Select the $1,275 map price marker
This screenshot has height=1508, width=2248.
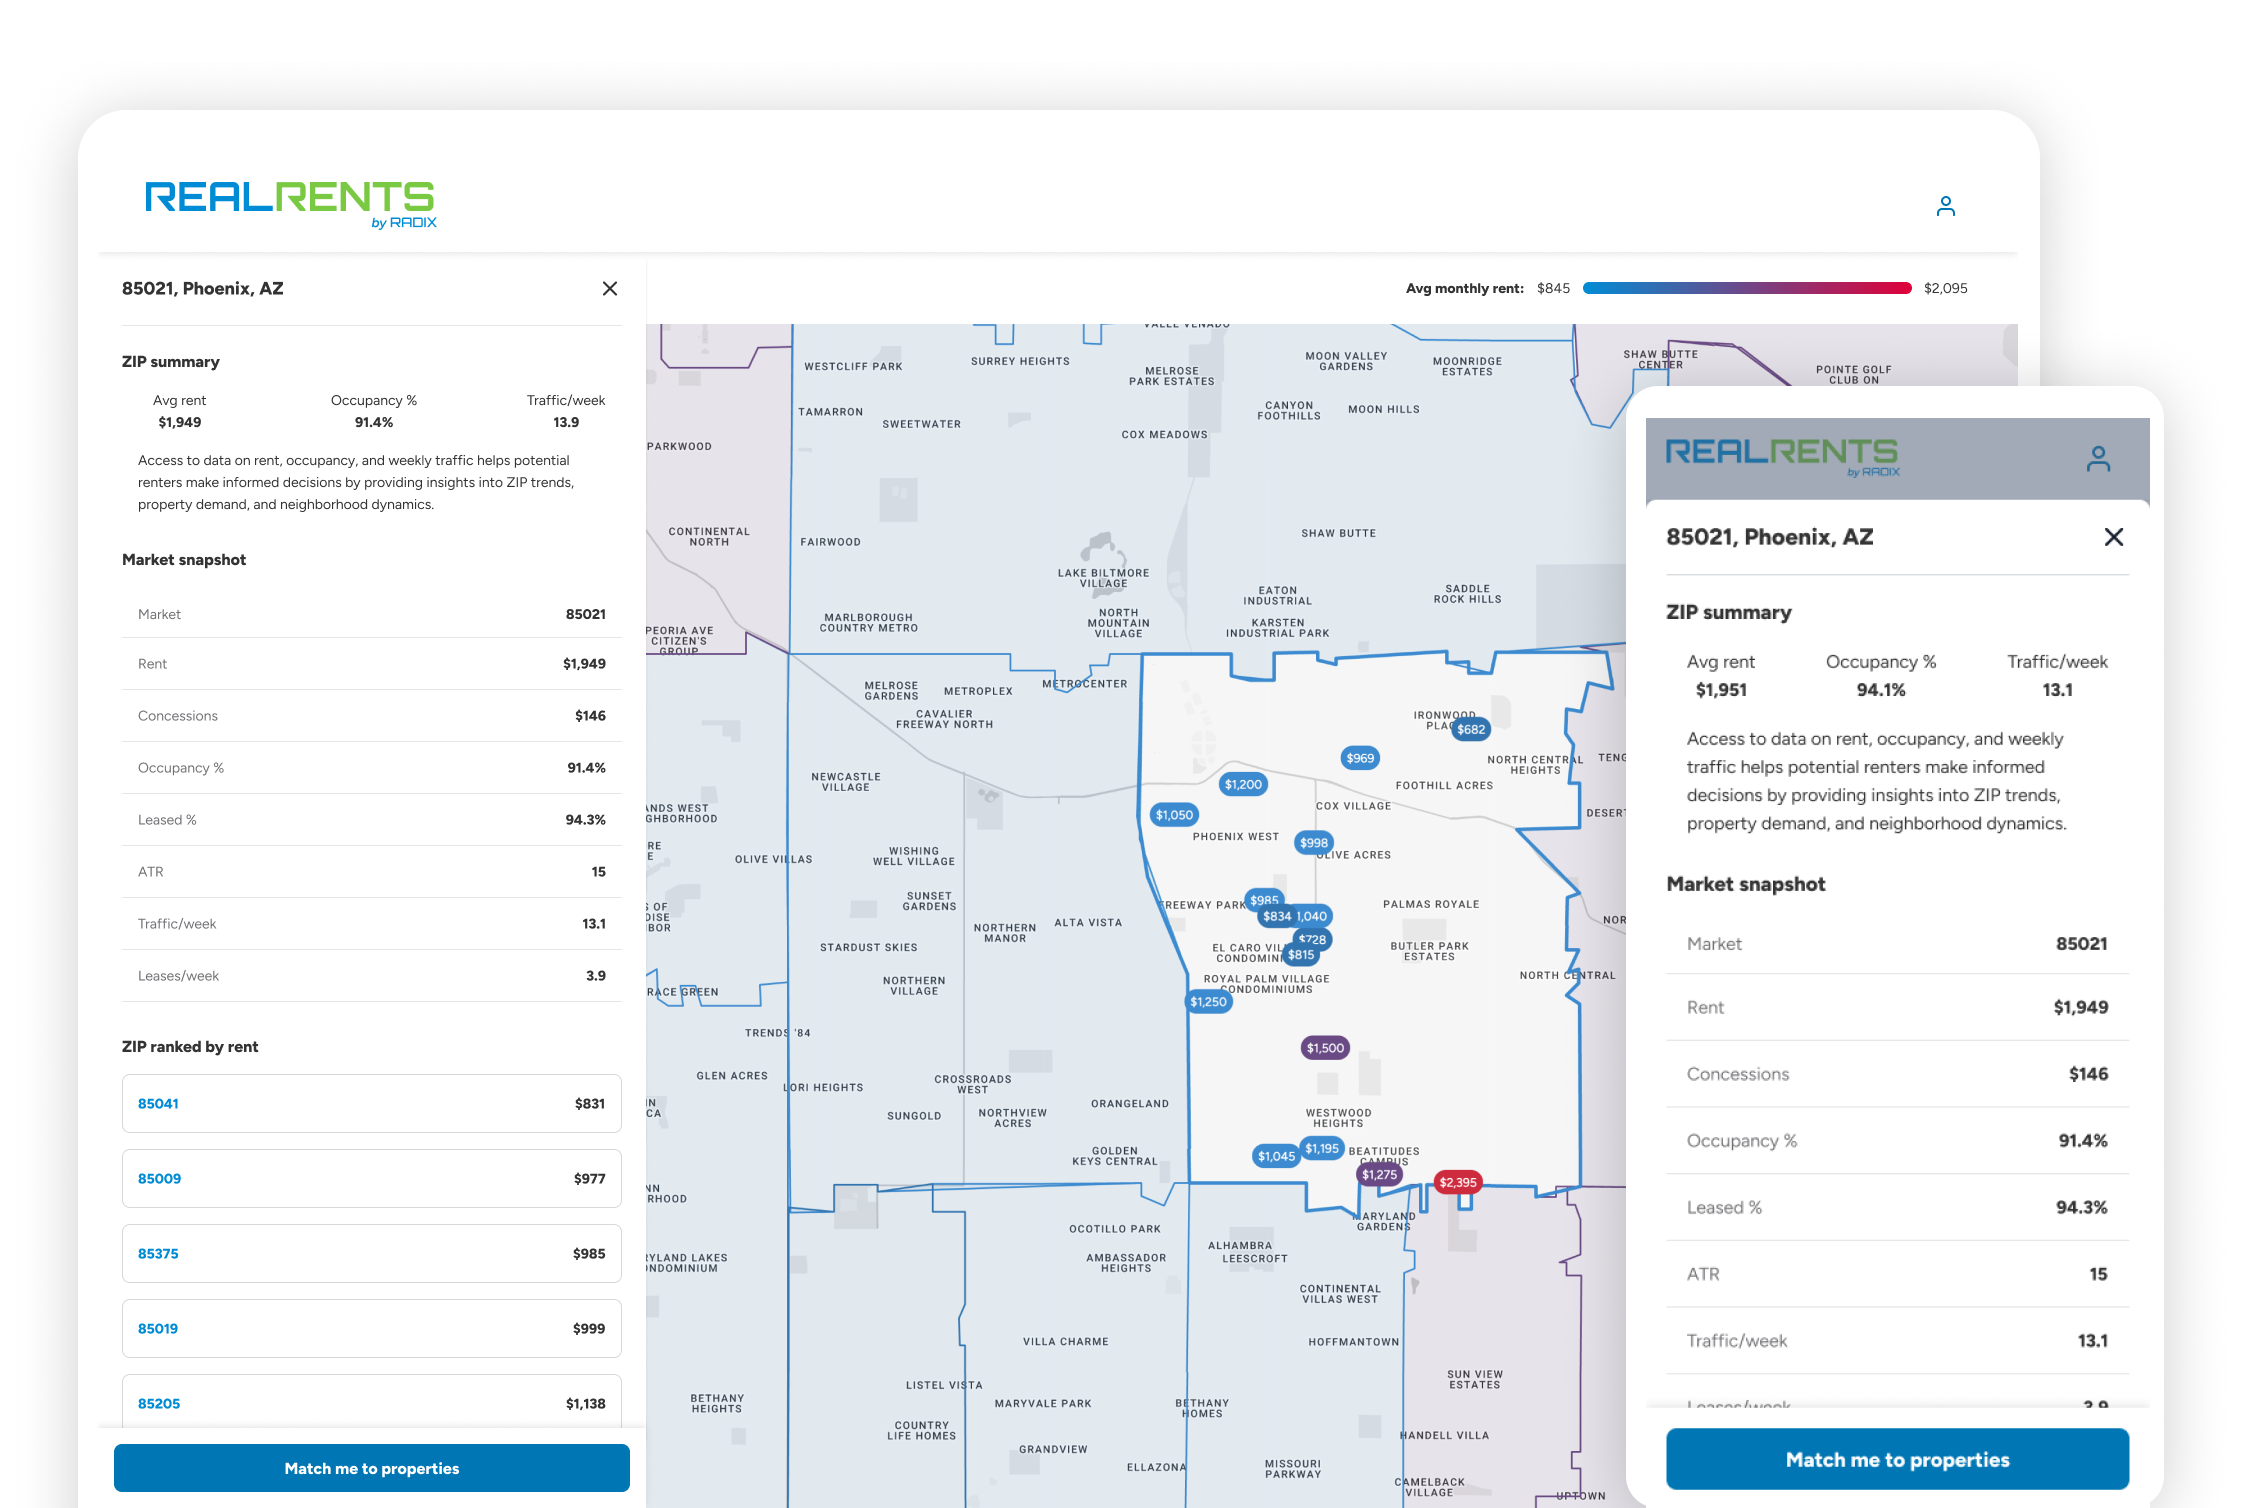click(1379, 1174)
